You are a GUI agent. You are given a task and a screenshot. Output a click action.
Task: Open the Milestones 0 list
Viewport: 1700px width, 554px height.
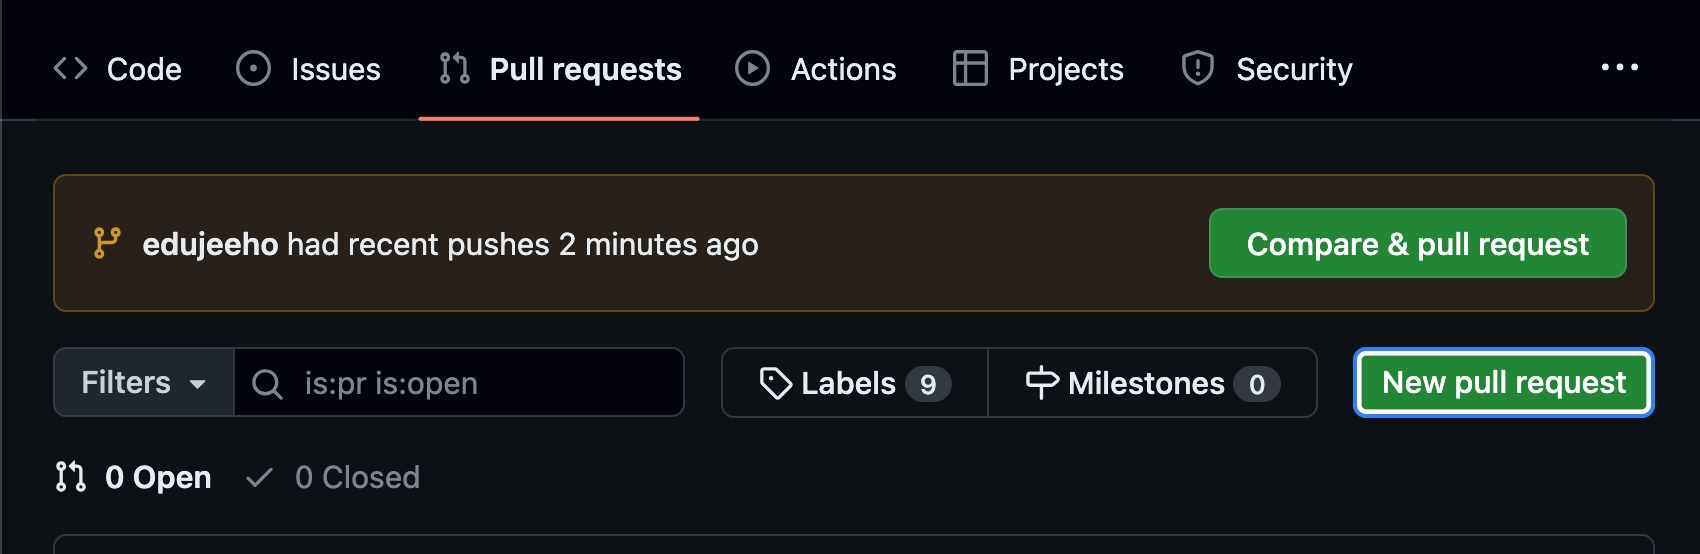(1152, 383)
